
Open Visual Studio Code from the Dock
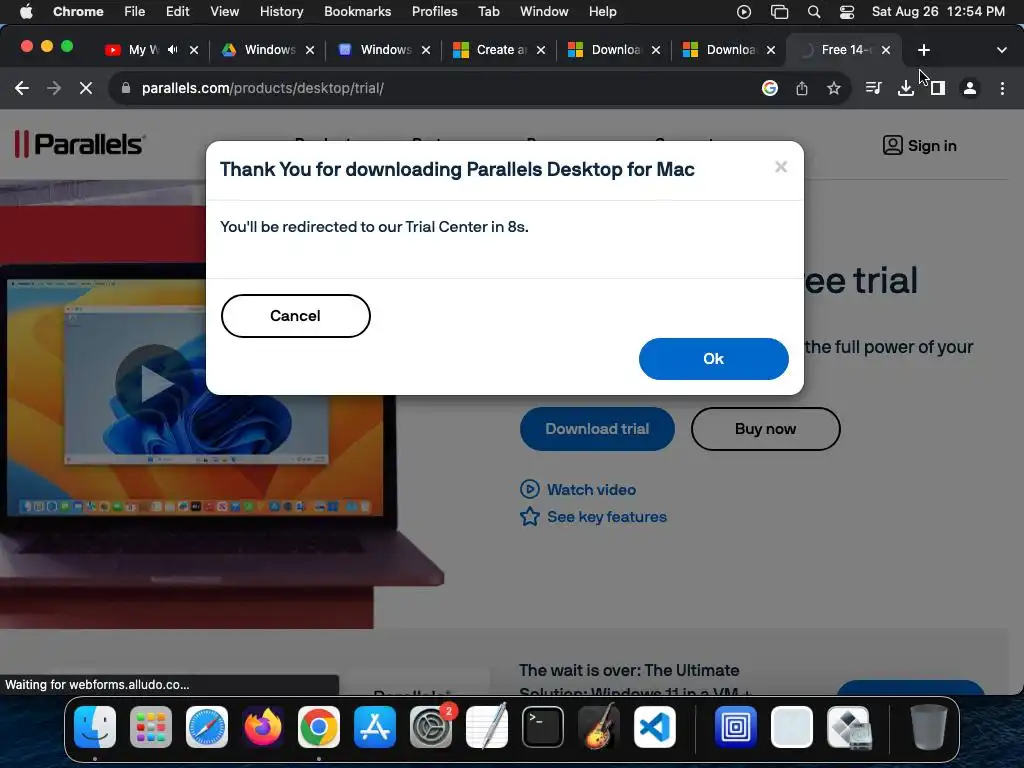655,727
